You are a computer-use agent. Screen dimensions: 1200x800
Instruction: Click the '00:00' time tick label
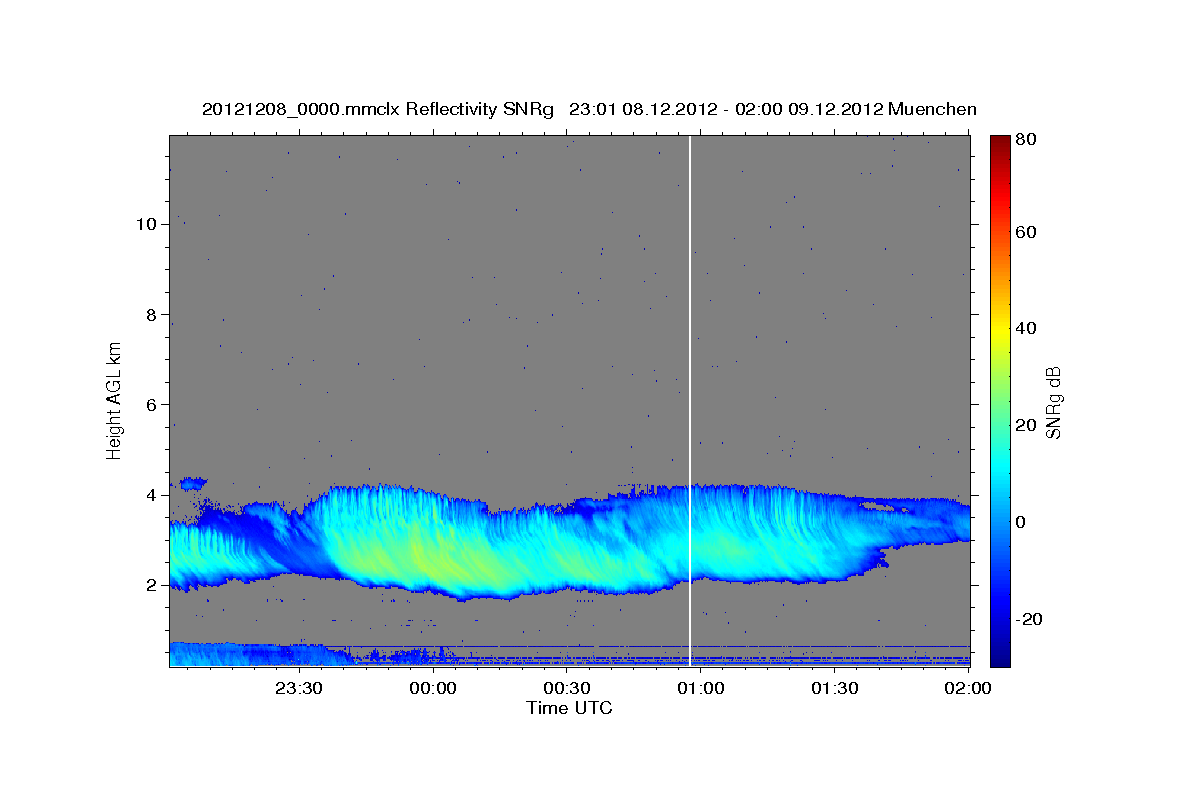[433, 688]
